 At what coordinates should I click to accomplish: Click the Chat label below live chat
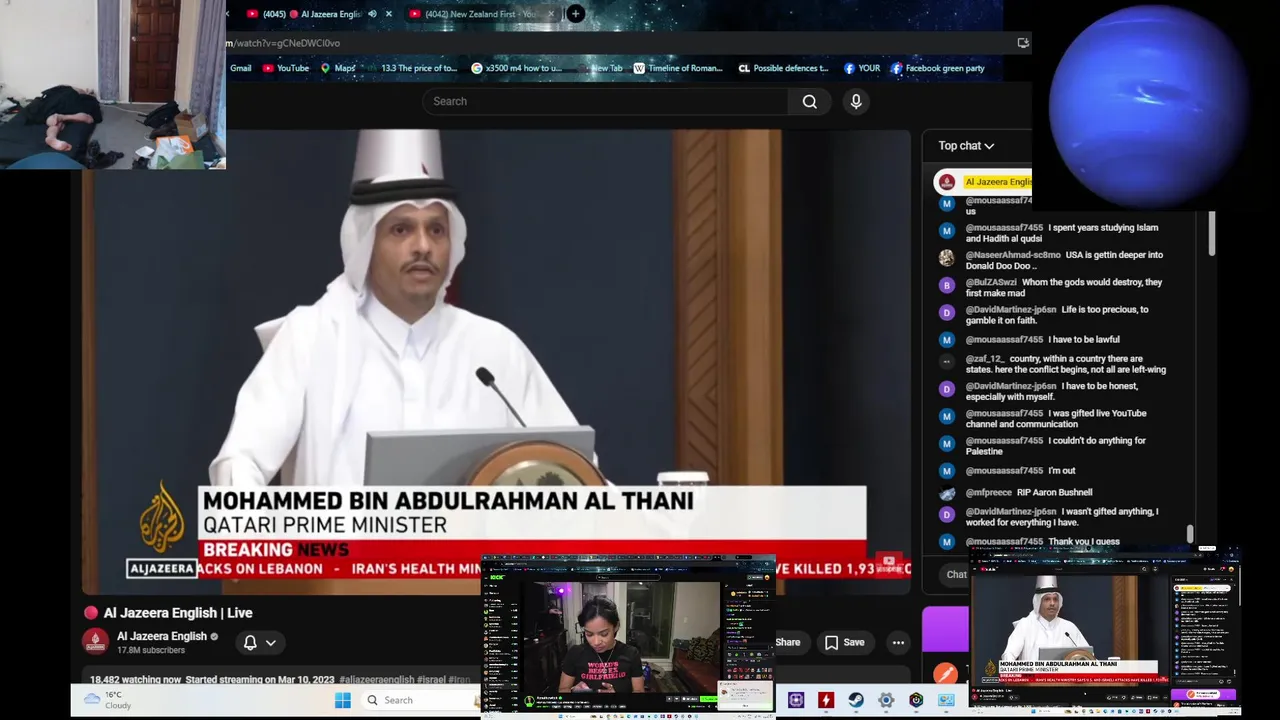click(956, 575)
